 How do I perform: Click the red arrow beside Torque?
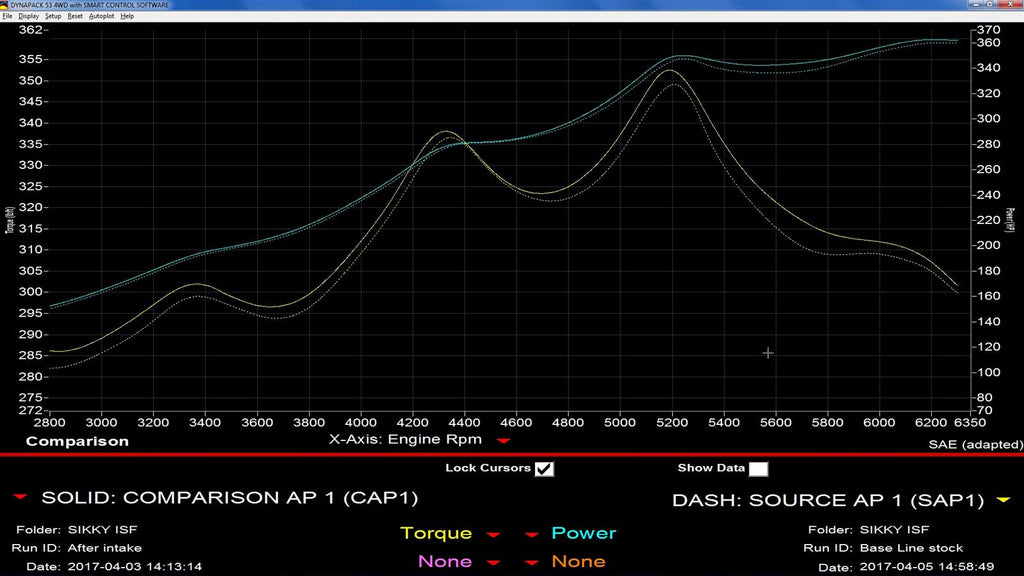492,535
